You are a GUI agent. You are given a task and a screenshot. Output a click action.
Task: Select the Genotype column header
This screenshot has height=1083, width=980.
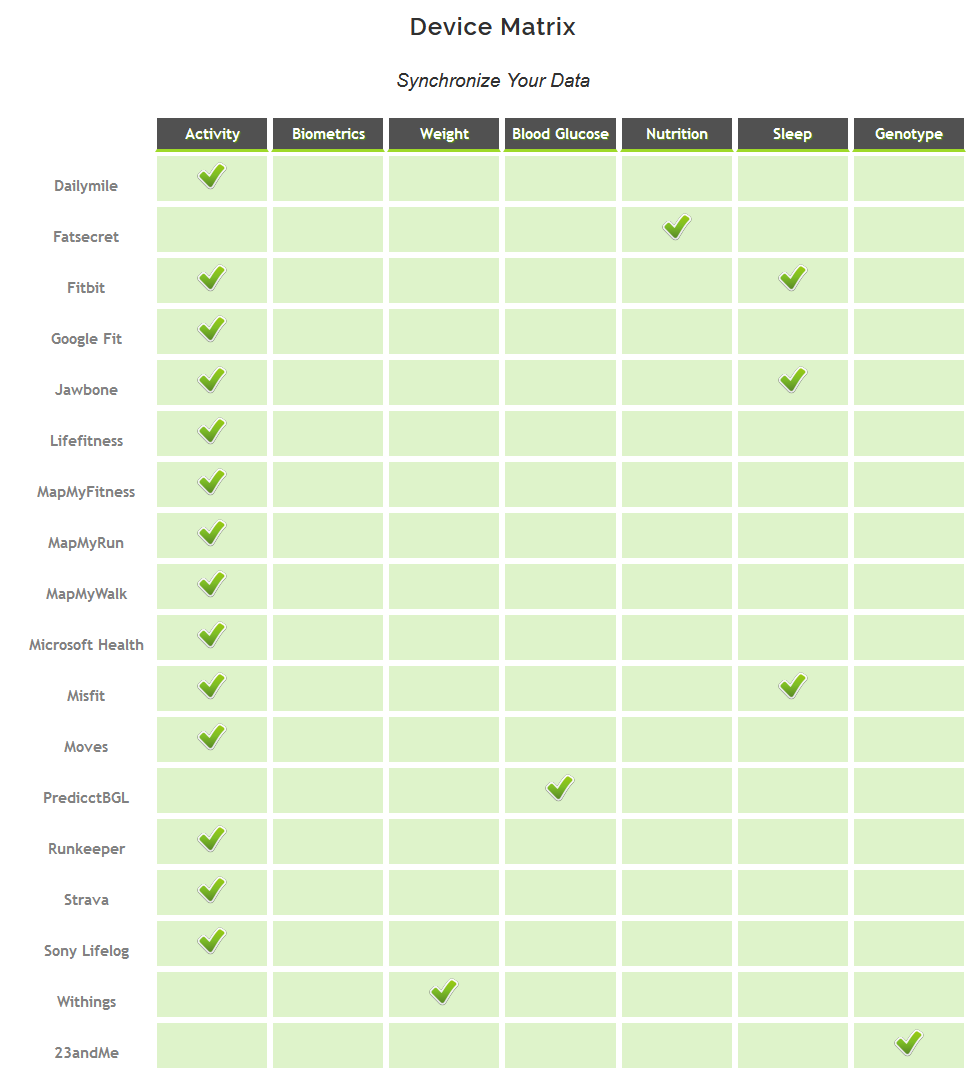[909, 134]
